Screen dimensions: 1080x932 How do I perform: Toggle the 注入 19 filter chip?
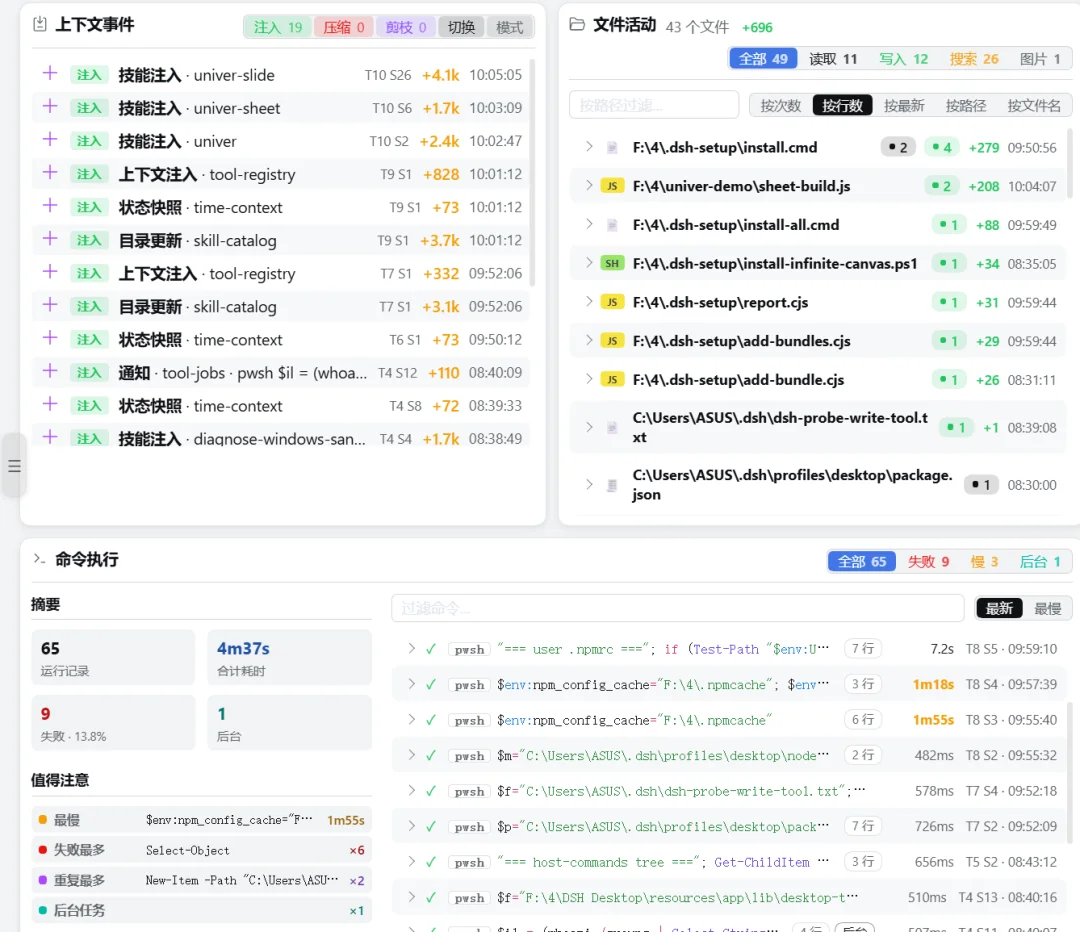[x=278, y=28]
